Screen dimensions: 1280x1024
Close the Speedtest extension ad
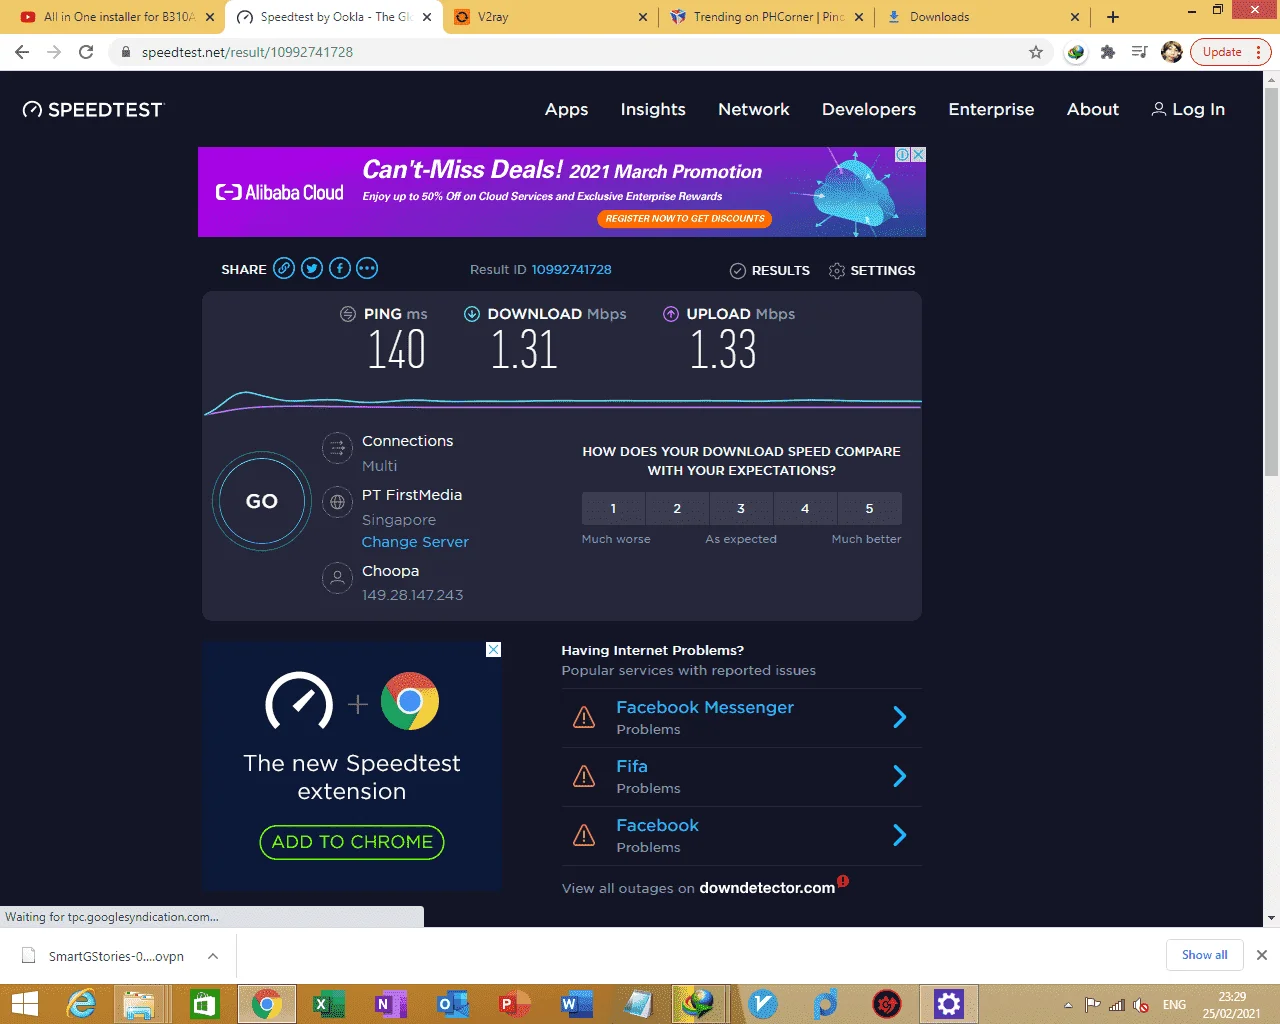(x=493, y=650)
